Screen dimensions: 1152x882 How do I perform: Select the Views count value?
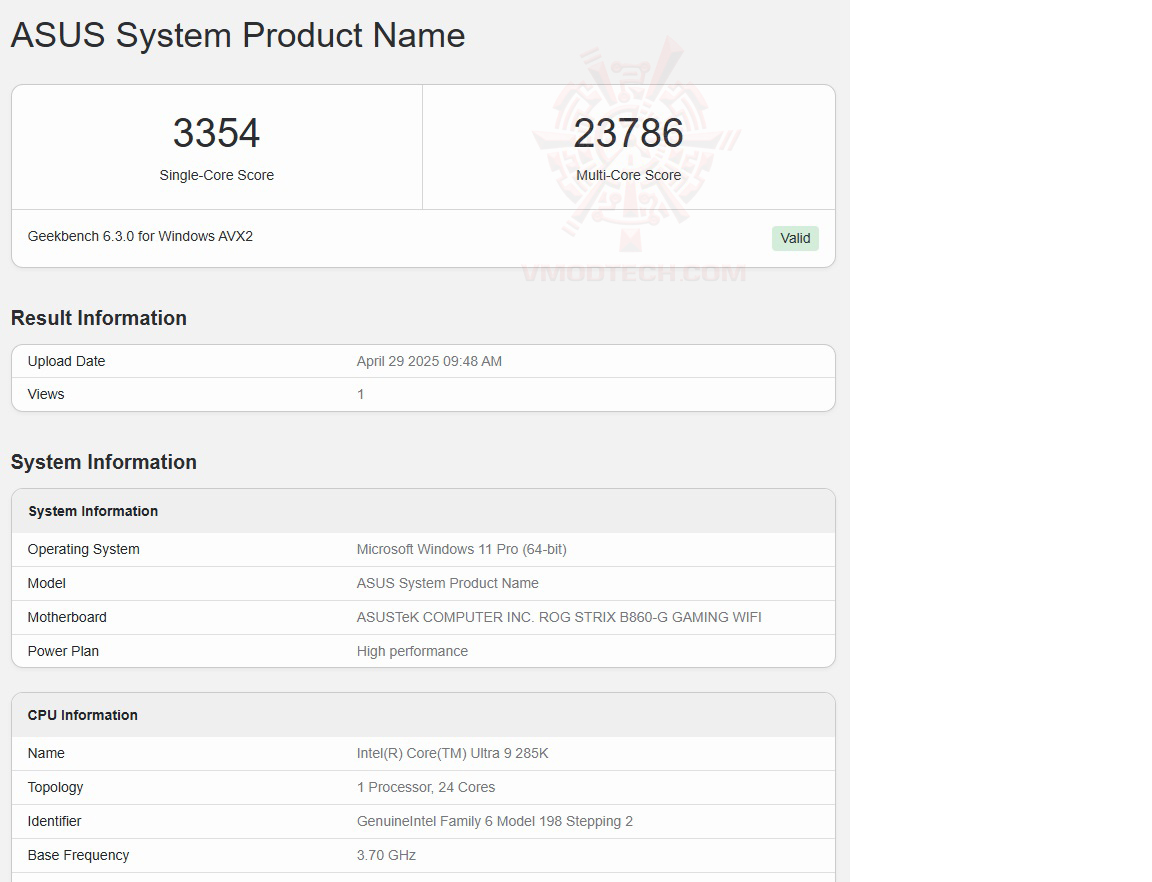click(x=360, y=394)
